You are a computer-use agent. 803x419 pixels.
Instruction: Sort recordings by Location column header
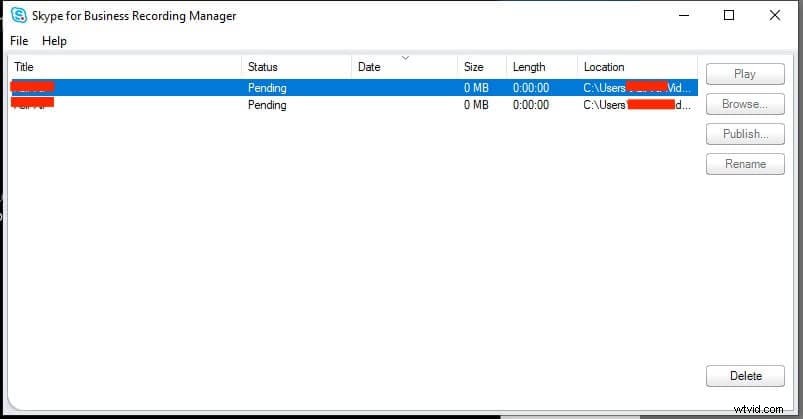(638, 67)
